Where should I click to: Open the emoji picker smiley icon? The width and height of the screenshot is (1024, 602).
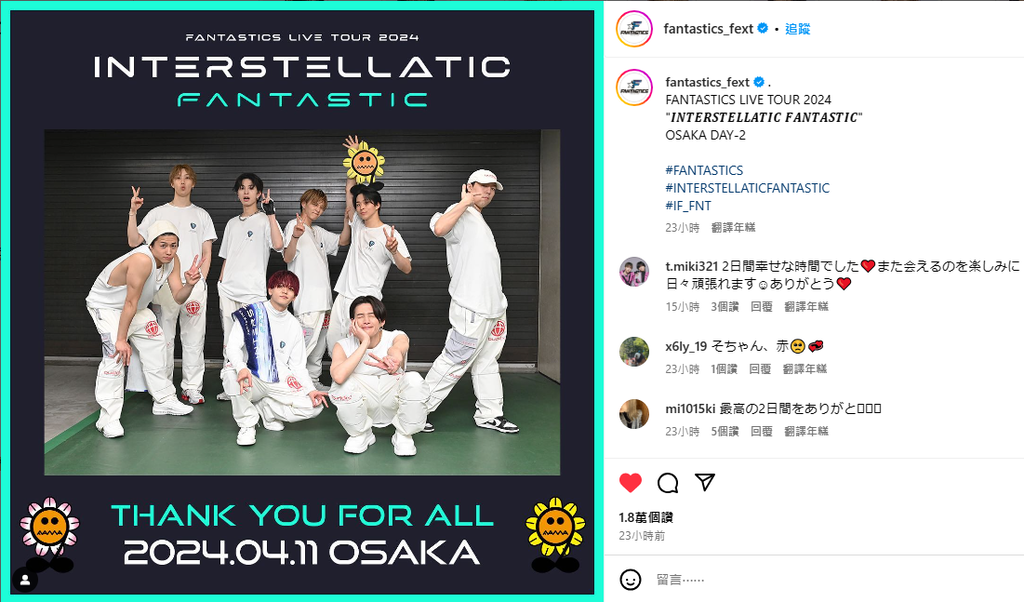tap(630, 579)
